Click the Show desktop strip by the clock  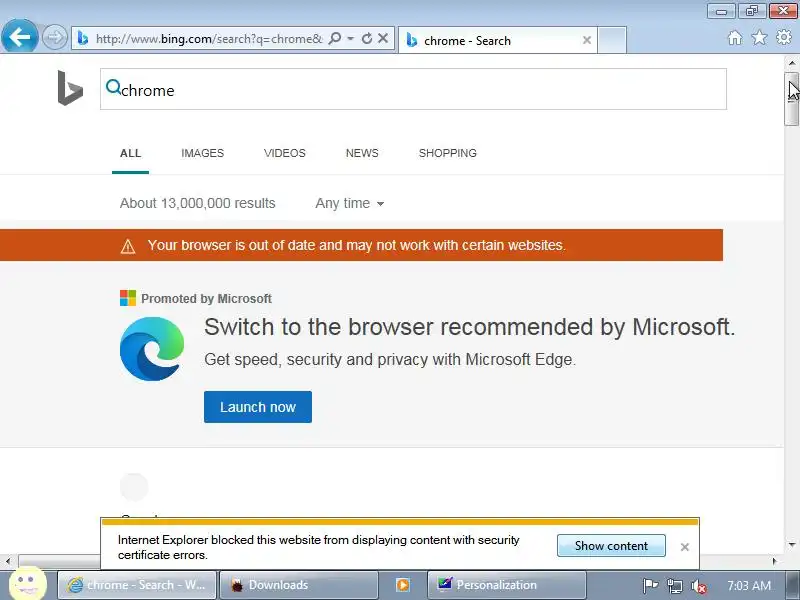[x=794, y=585]
